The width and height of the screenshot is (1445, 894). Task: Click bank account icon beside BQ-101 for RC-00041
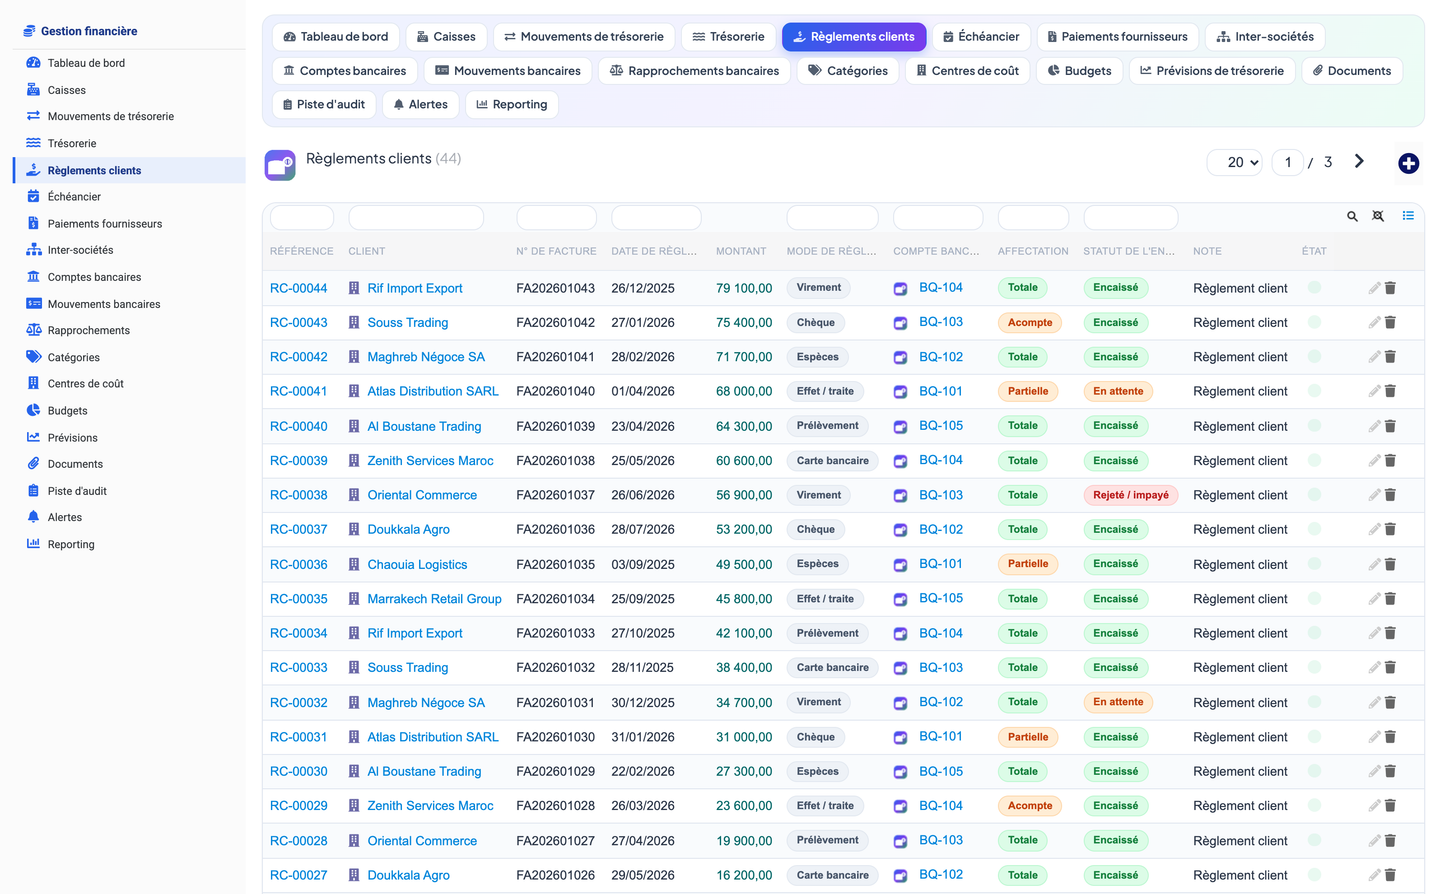pyautogui.click(x=900, y=392)
